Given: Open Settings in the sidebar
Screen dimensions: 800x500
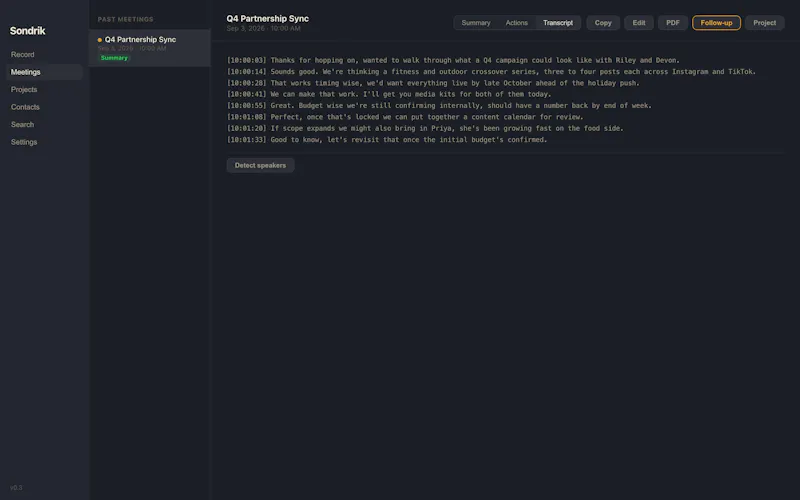Looking at the screenshot, I should click(24, 142).
